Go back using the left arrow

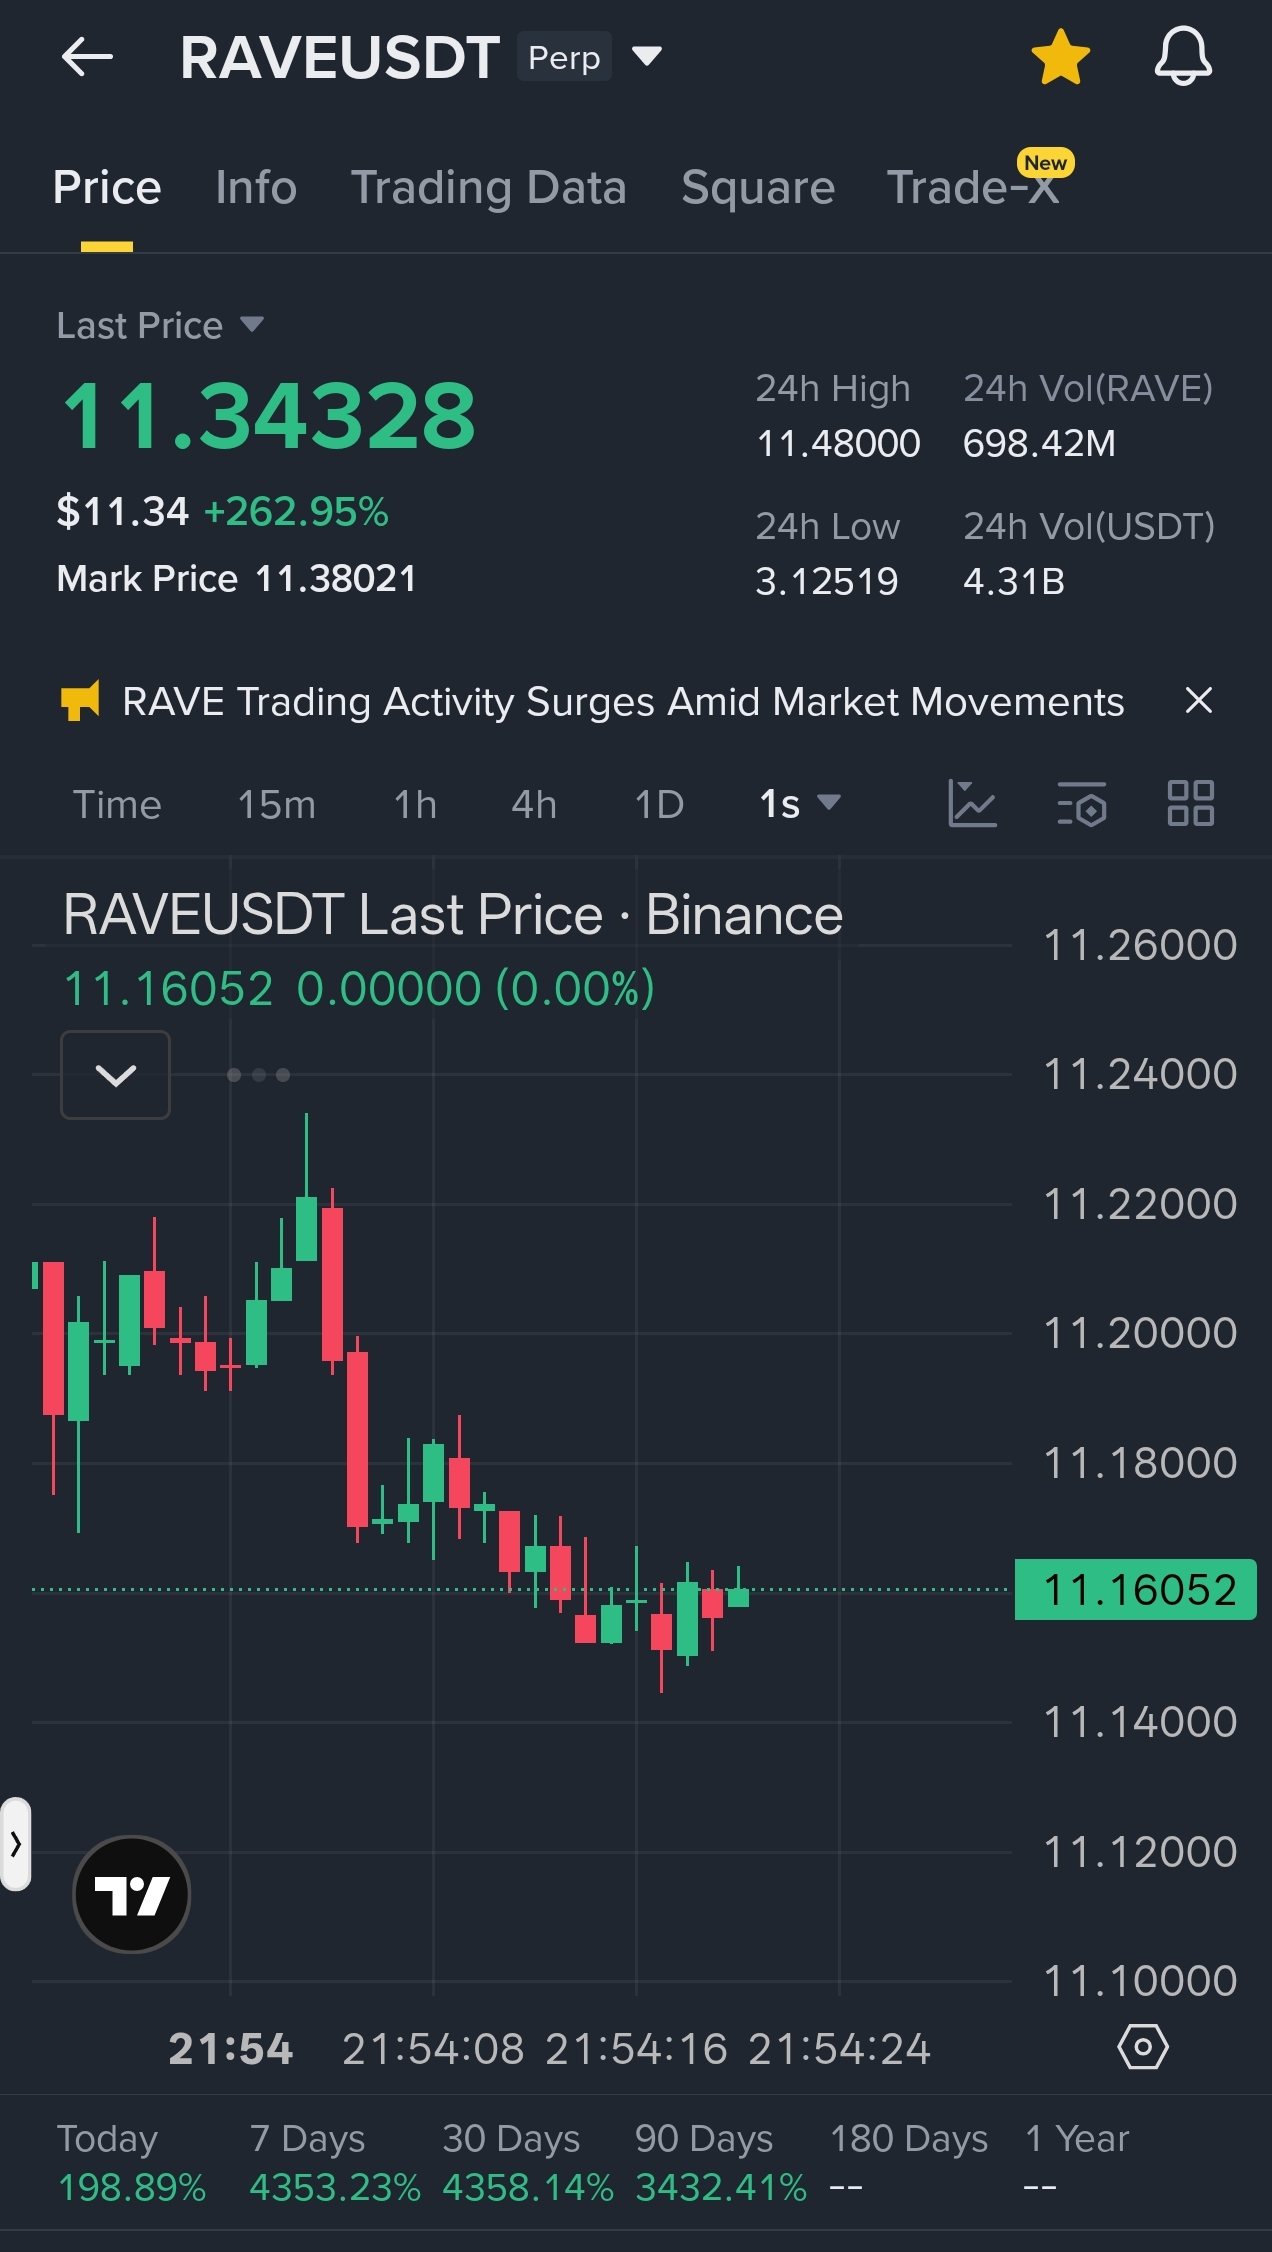point(87,57)
